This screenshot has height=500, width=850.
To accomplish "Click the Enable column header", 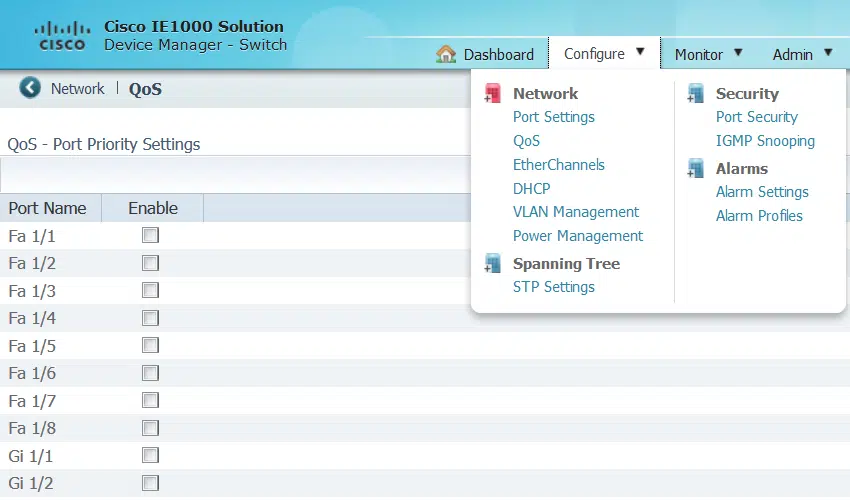I will point(153,208).
